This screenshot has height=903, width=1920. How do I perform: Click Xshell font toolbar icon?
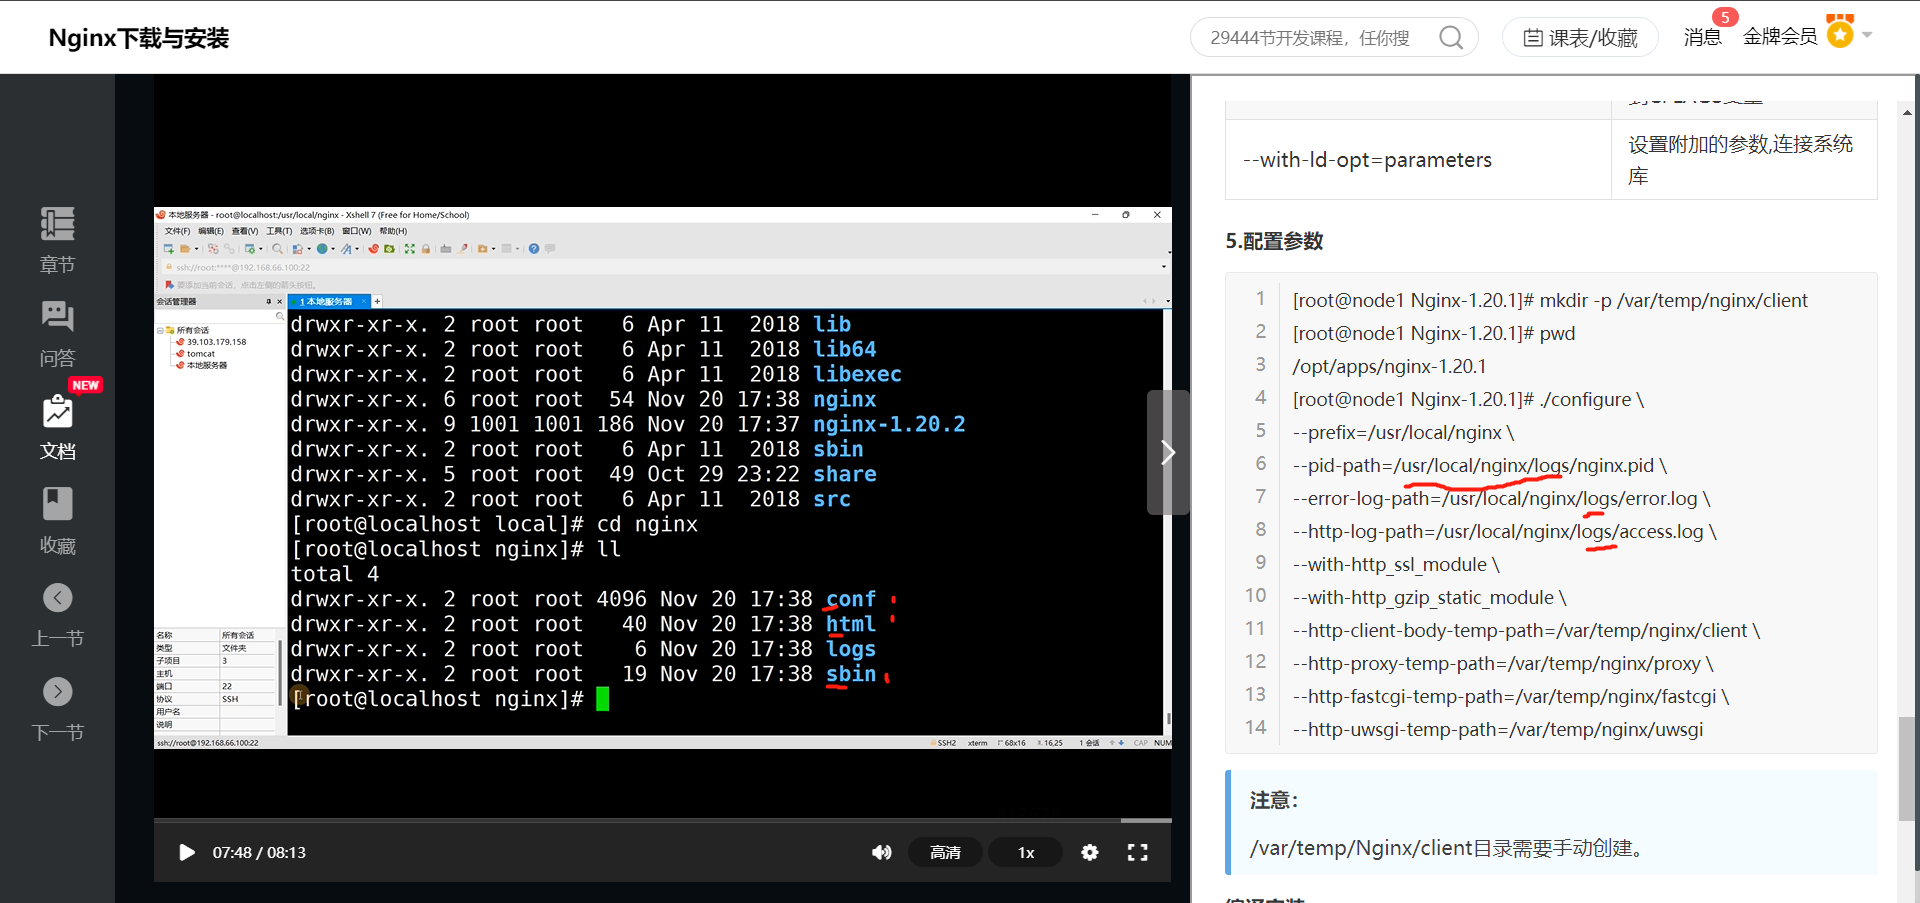[346, 249]
